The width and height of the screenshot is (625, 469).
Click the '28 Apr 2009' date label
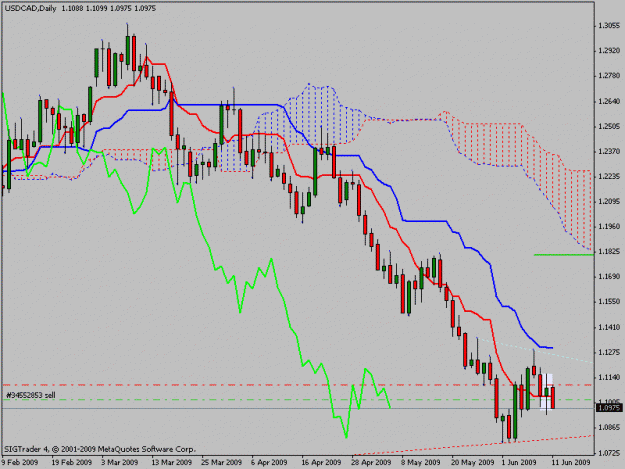pos(371,462)
